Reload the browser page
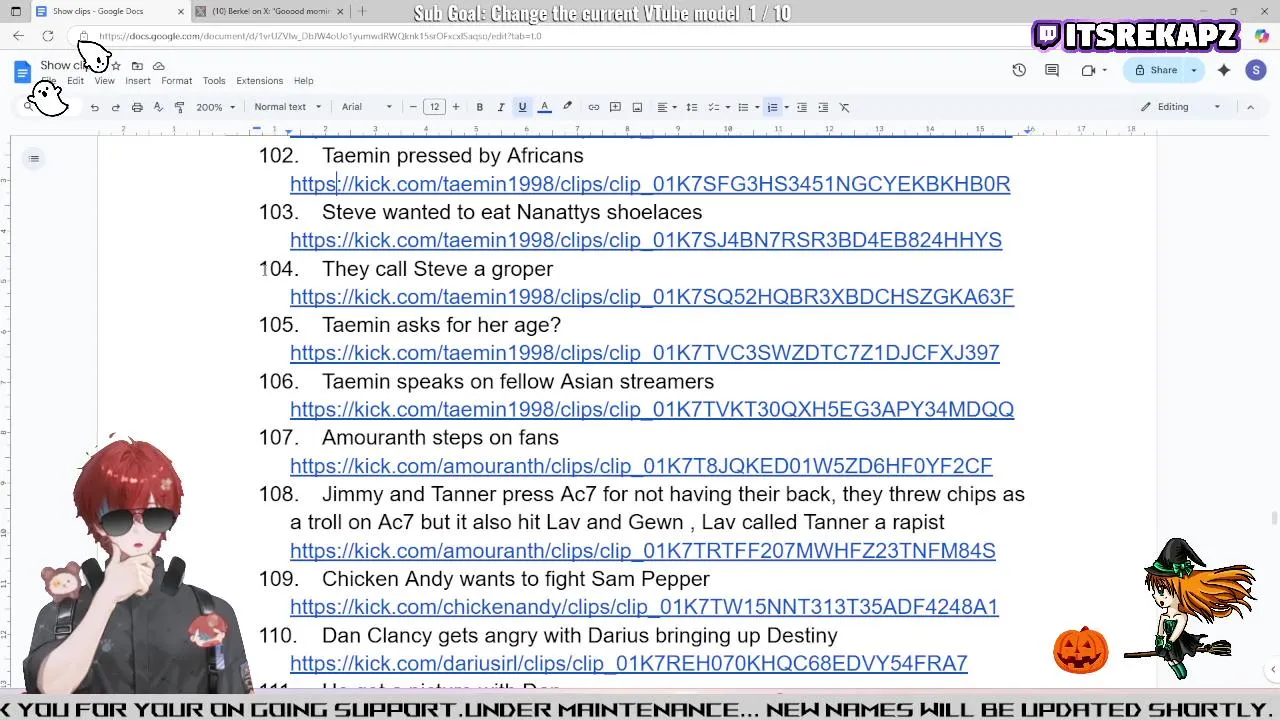This screenshot has width=1280, height=720. (47, 36)
